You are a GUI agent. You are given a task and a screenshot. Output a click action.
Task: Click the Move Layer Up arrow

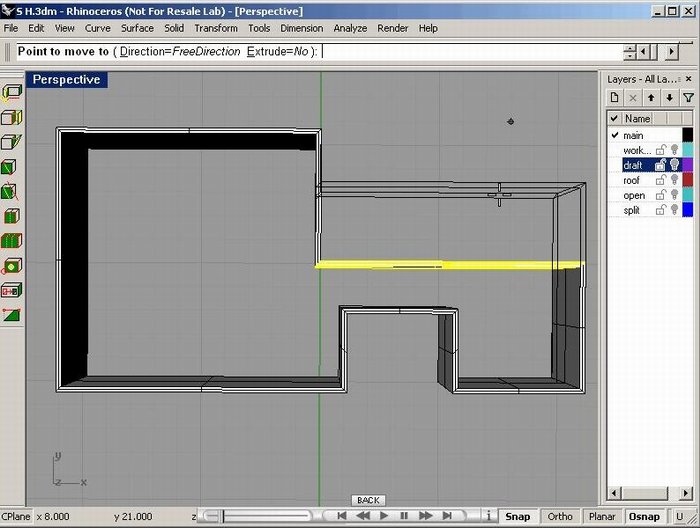click(x=651, y=98)
